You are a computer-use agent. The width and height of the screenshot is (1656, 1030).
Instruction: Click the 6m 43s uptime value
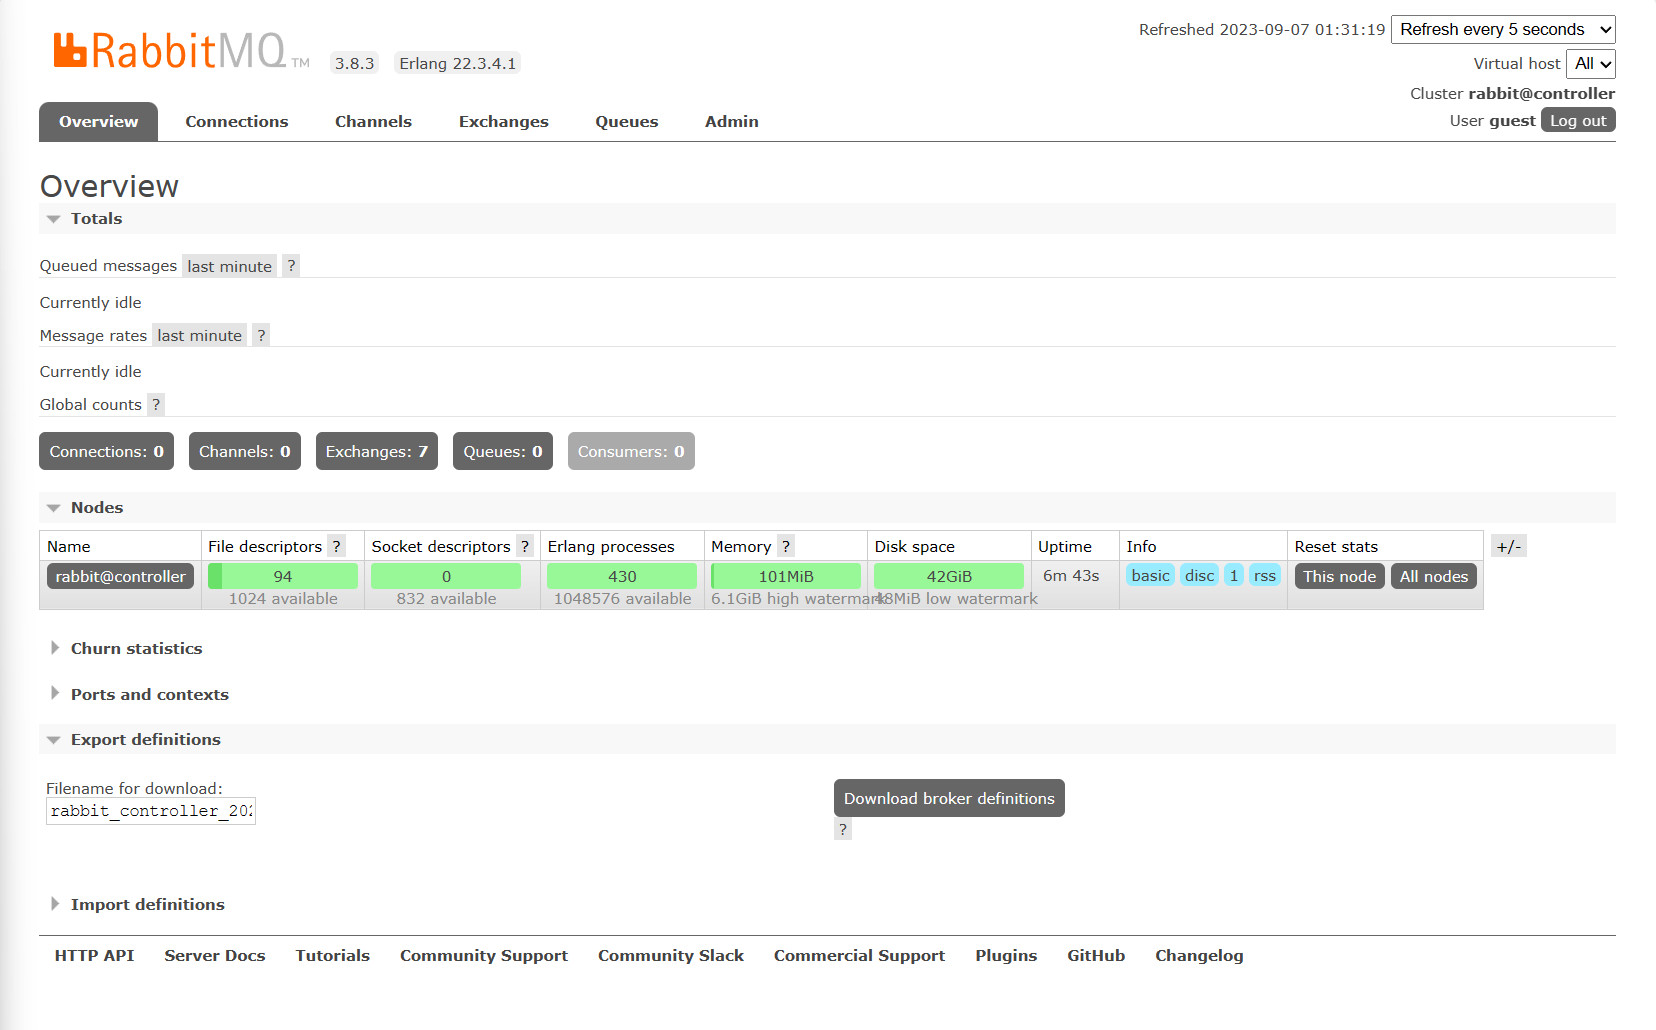(x=1071, y=576)
